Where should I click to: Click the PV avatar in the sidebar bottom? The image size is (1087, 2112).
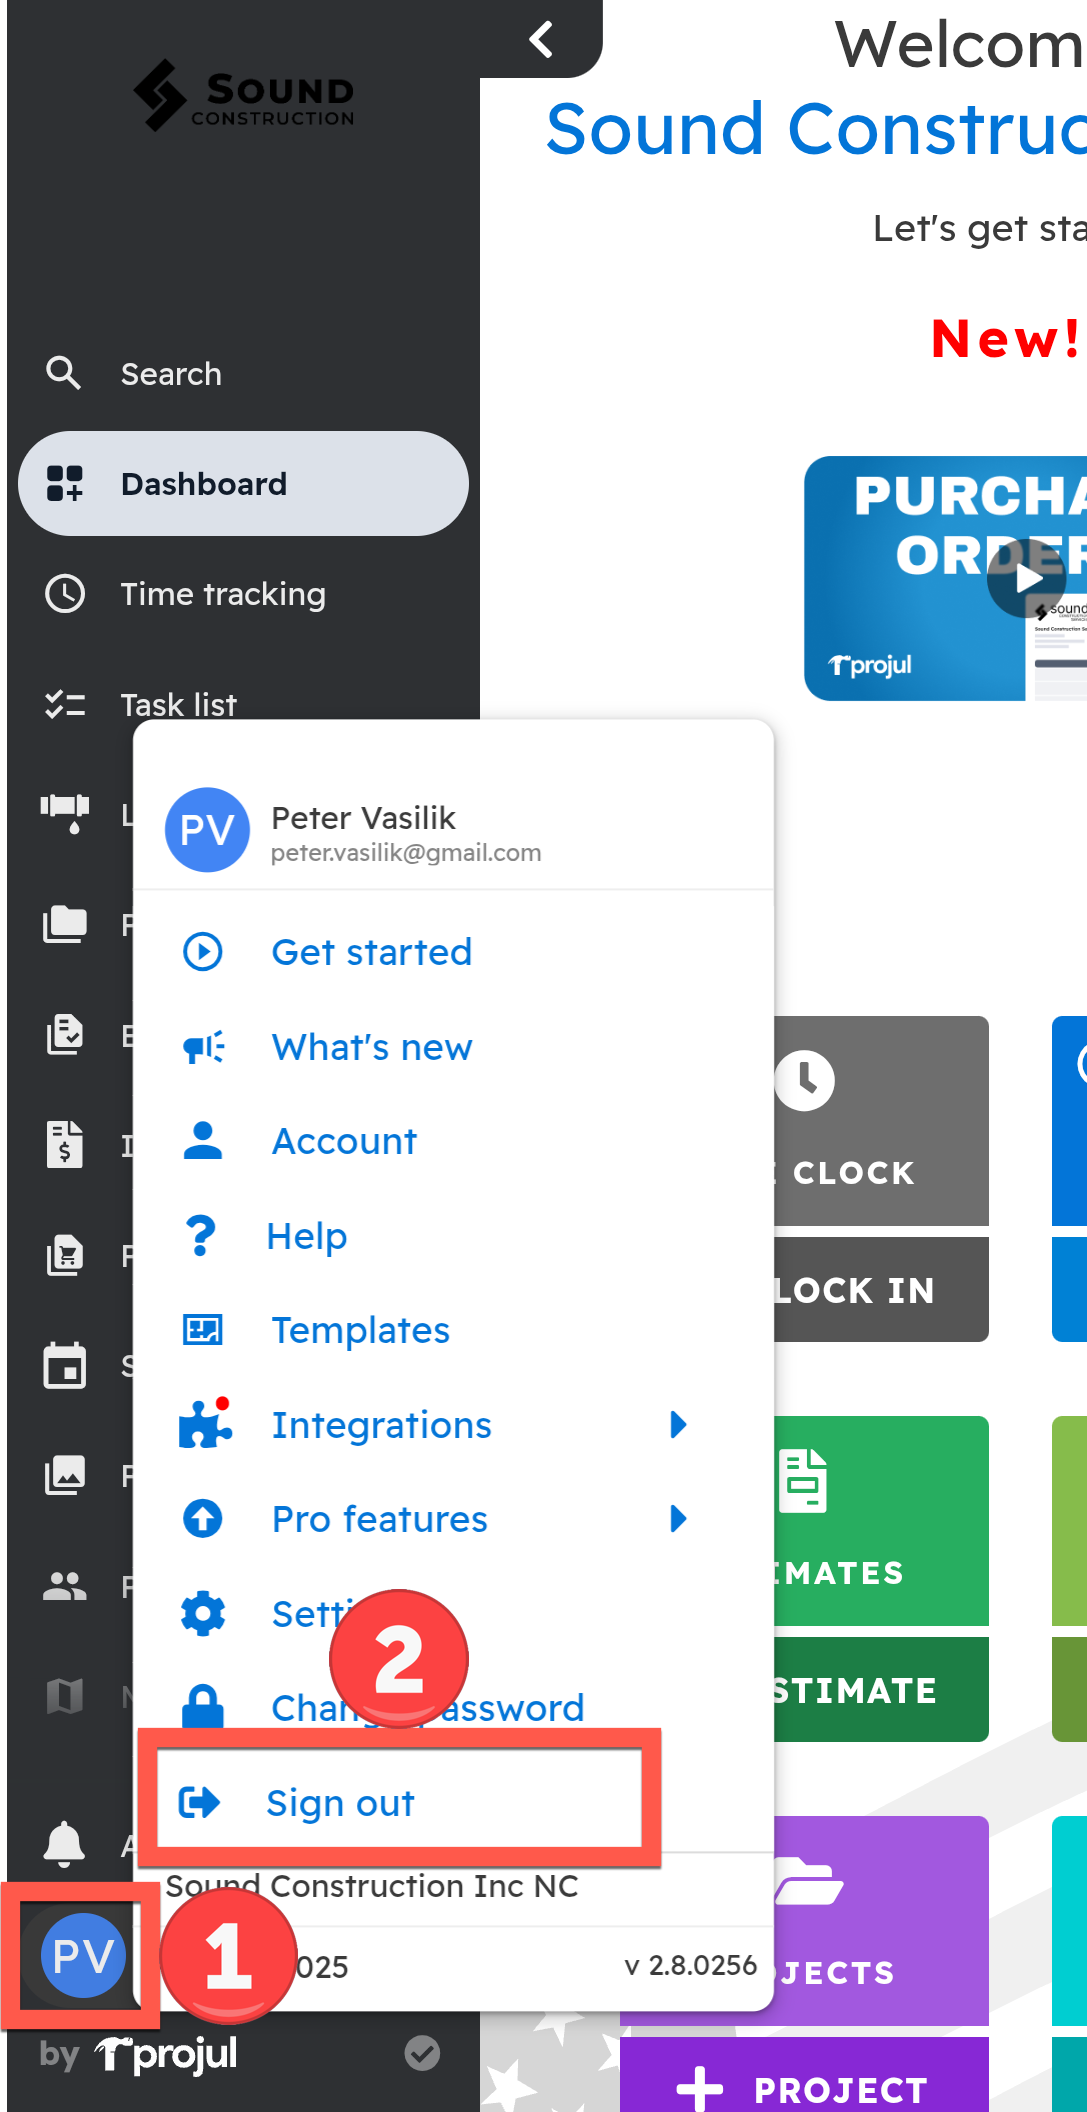point(82,1954)
